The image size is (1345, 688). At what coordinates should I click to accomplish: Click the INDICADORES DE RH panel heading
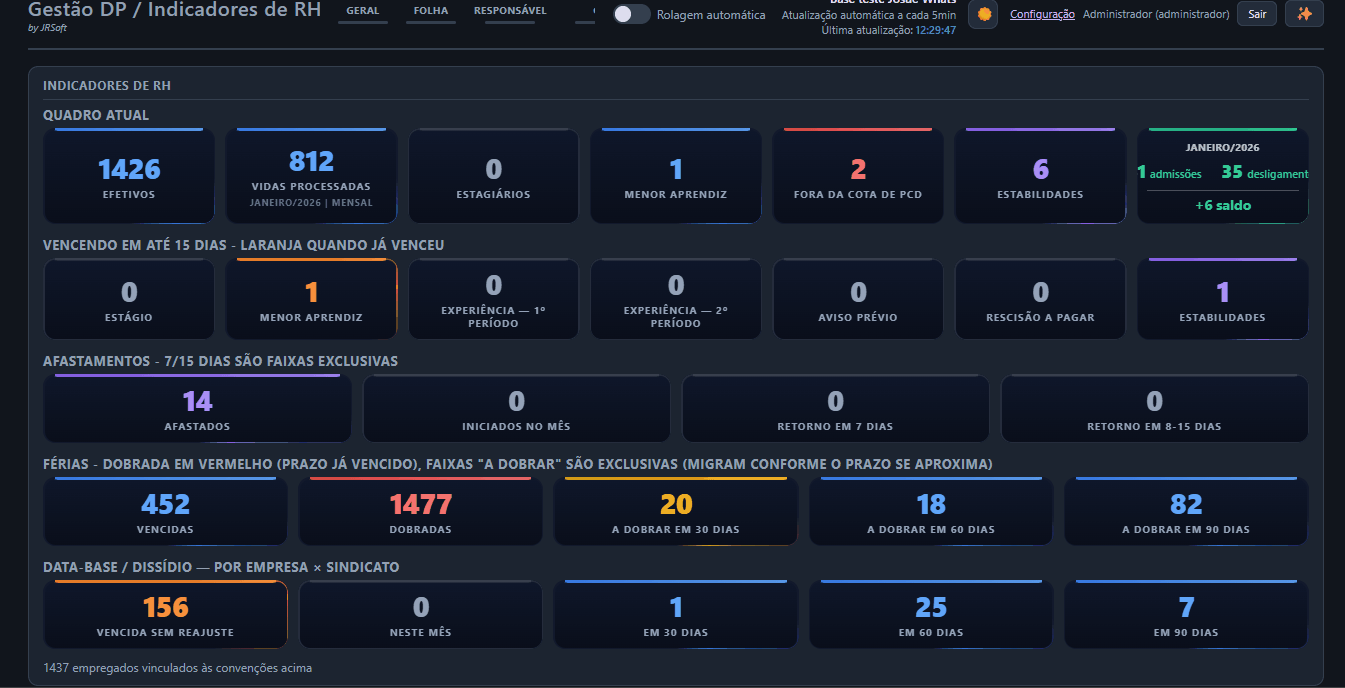tap(107, 86)
